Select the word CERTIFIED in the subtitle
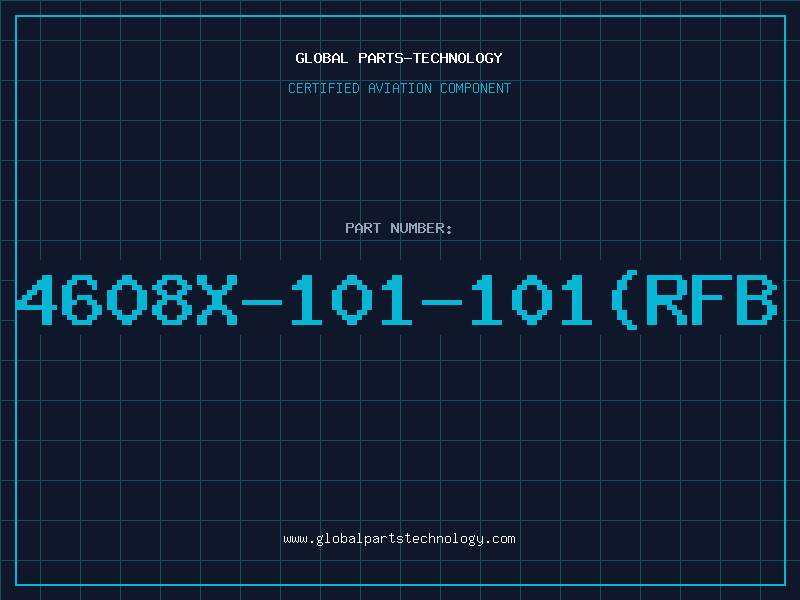Screen dimensions: 800x600 [x=324, y=88]
